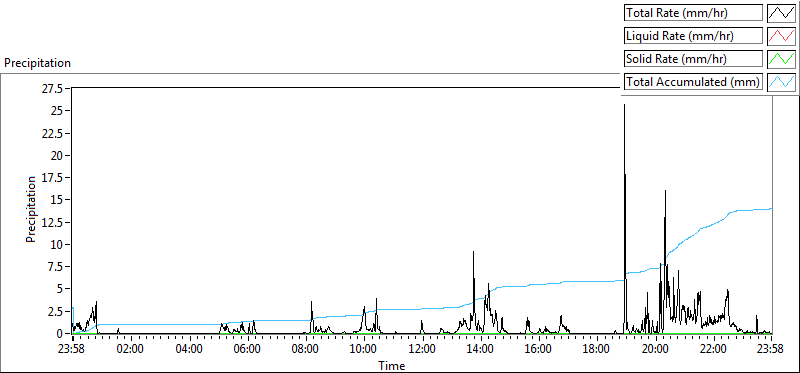Viewport: 800px width, 373px height.
Task: Click the 0 minimum y-axis value
Action: click(60, 333)
